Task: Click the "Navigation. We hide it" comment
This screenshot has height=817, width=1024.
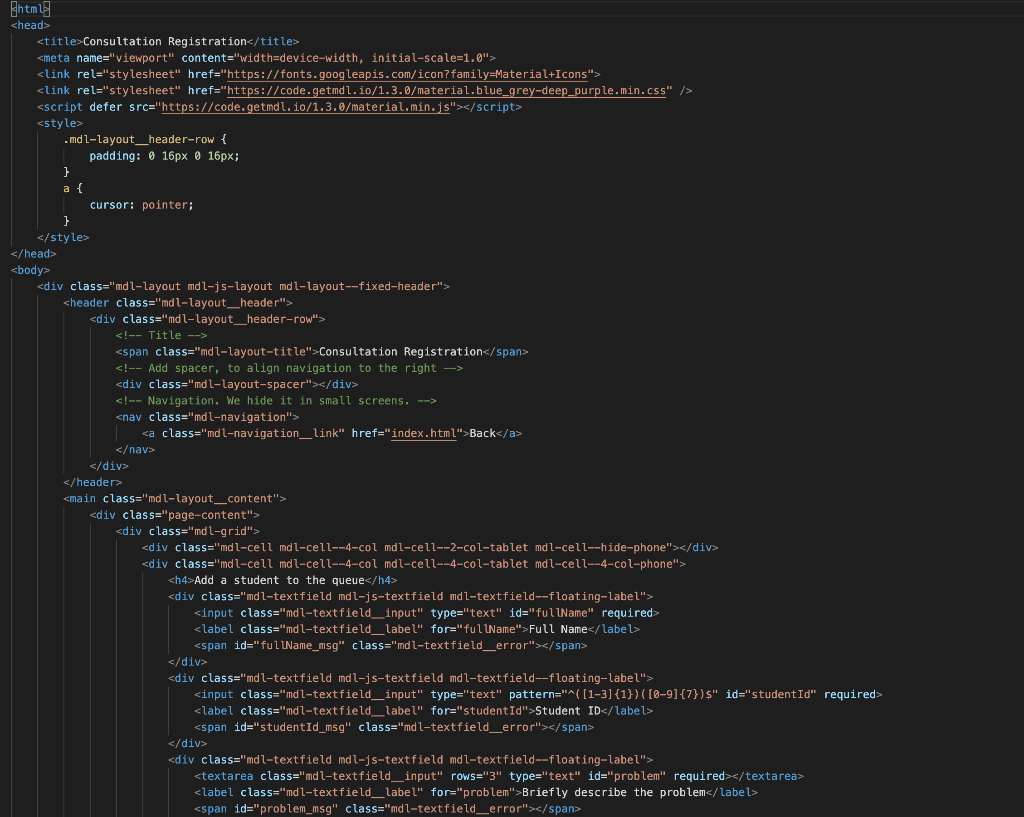Action: pos(276,401)
